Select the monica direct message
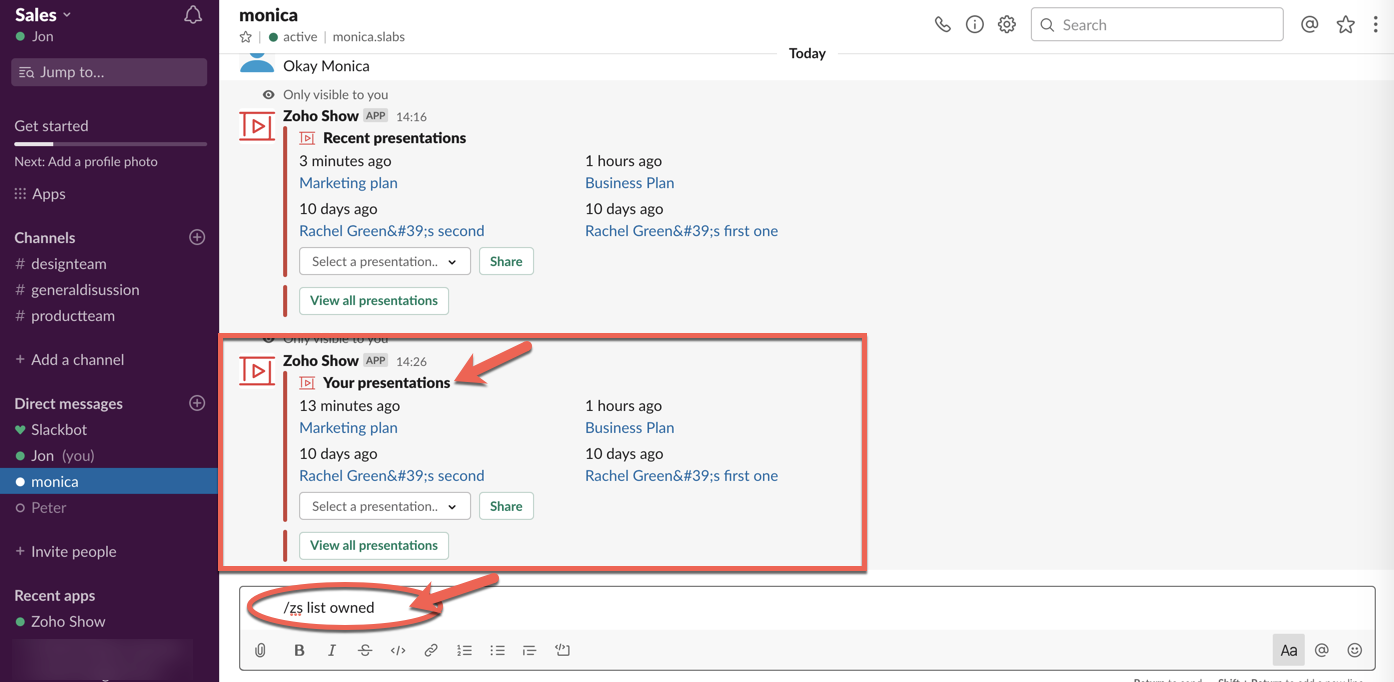Image resolution: width=1394 pixels, height=682 pixels. (109, 482)
